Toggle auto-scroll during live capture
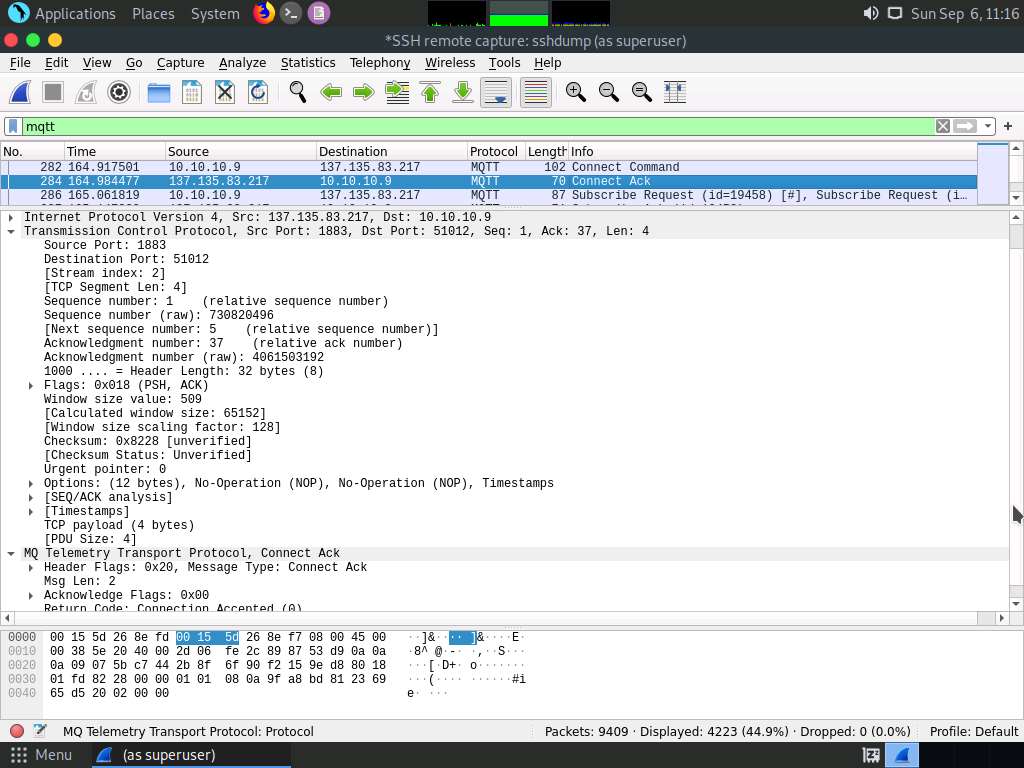This screenshot has height=768, width=1024. (495, 92)
